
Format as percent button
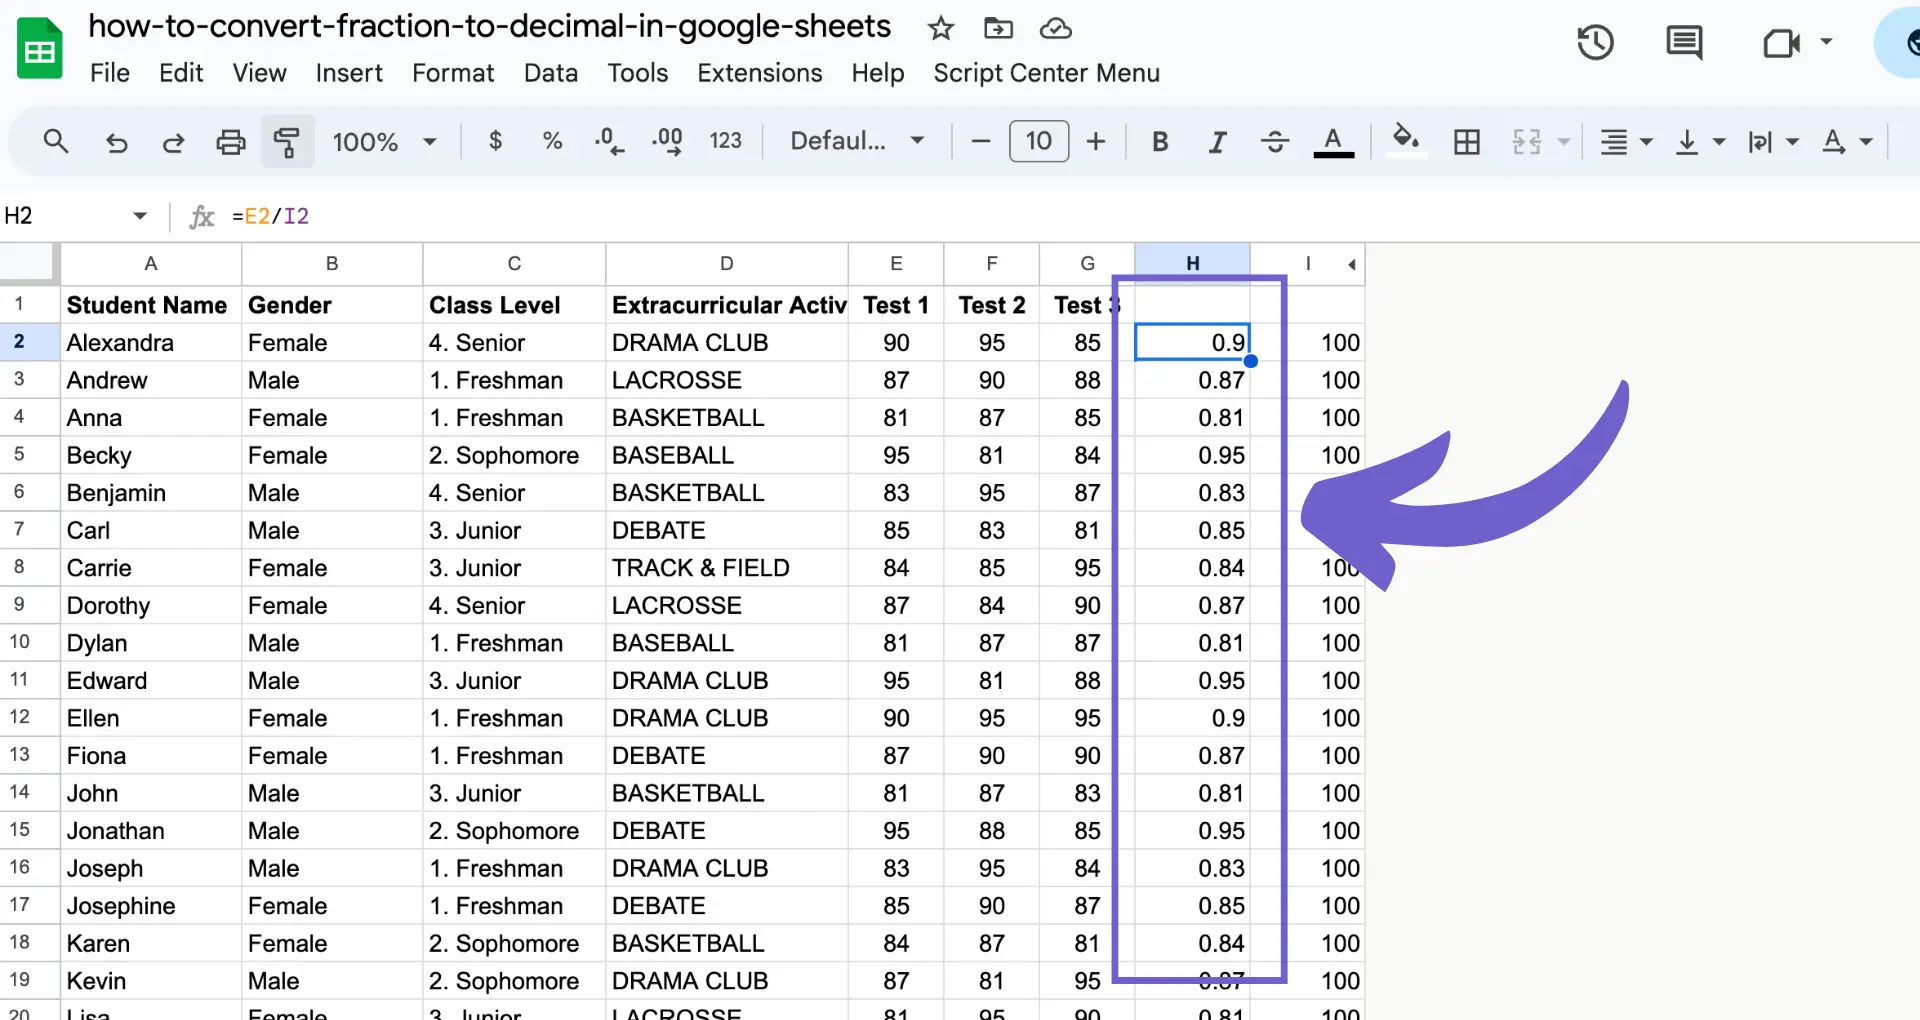[x=552, y=142]
